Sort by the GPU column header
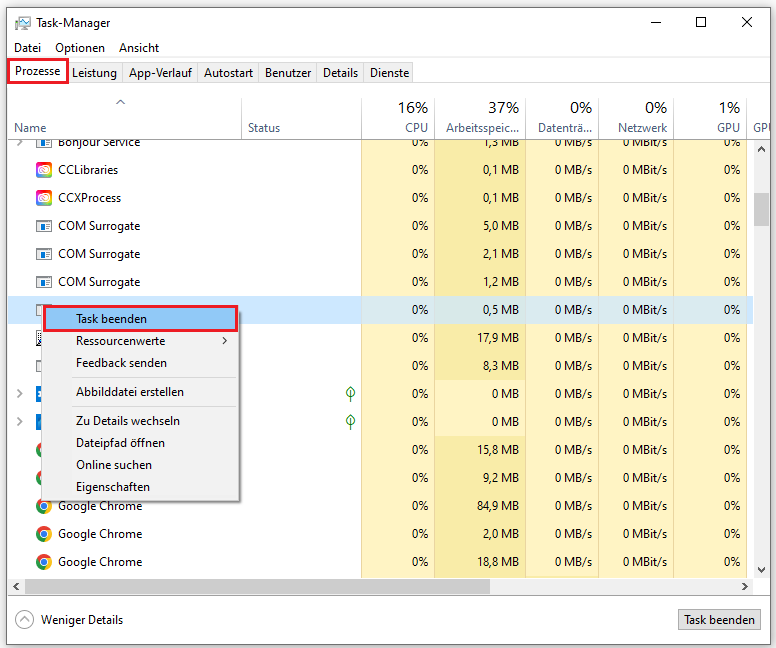 click(x=710, y=119)
